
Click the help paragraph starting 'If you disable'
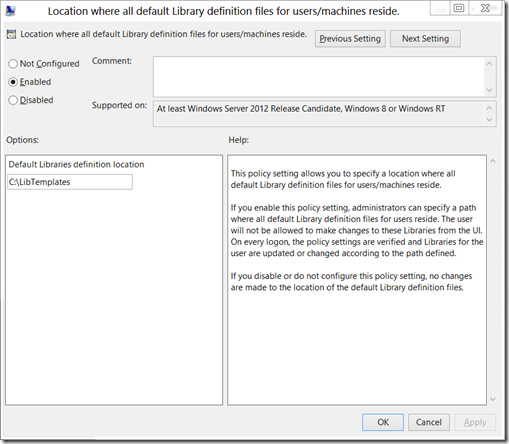pyautogui.click(x=351, y=282)
